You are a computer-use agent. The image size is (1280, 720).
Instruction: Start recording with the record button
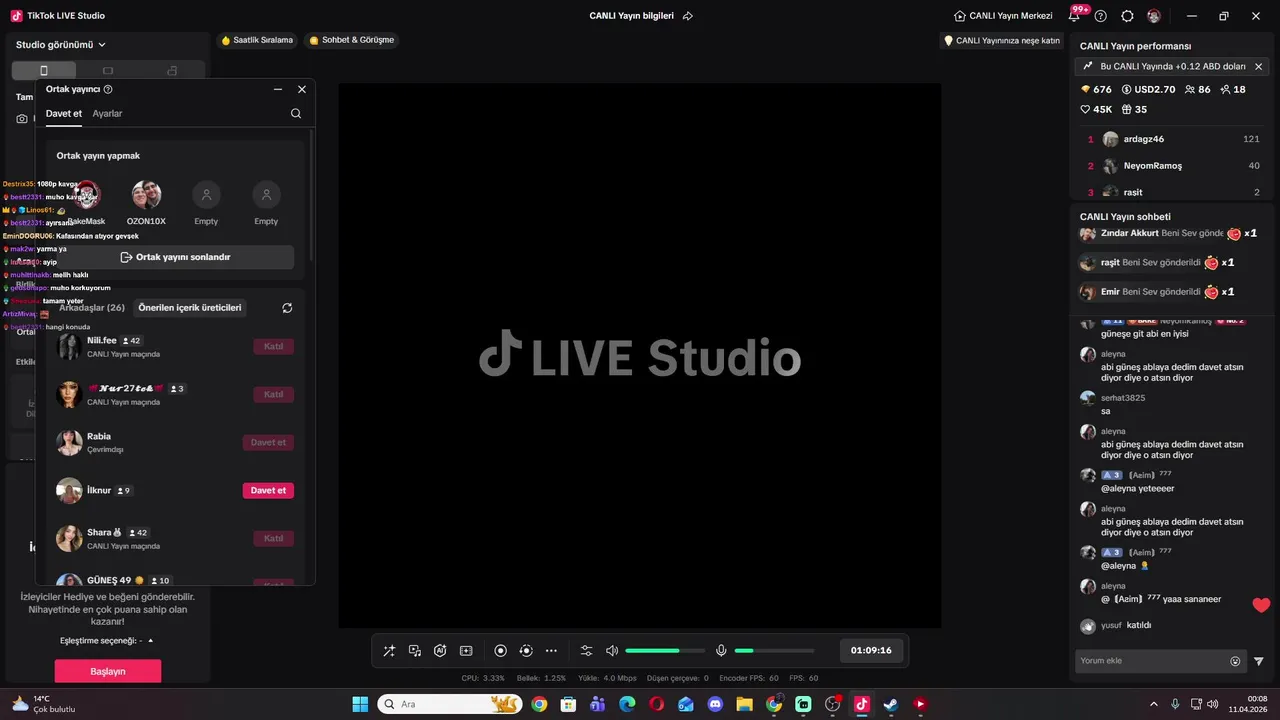coord(501,651)
